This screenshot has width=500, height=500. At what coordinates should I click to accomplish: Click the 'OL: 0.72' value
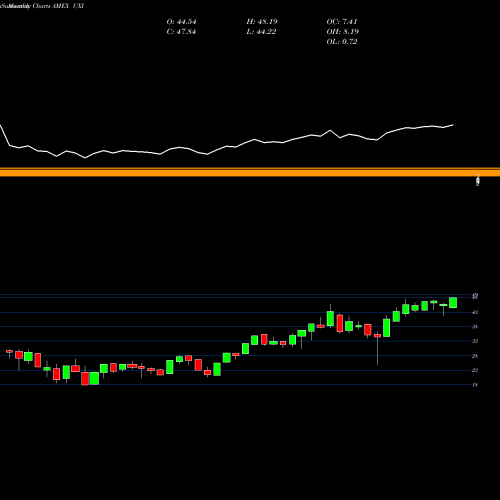(x=342, y=42)
